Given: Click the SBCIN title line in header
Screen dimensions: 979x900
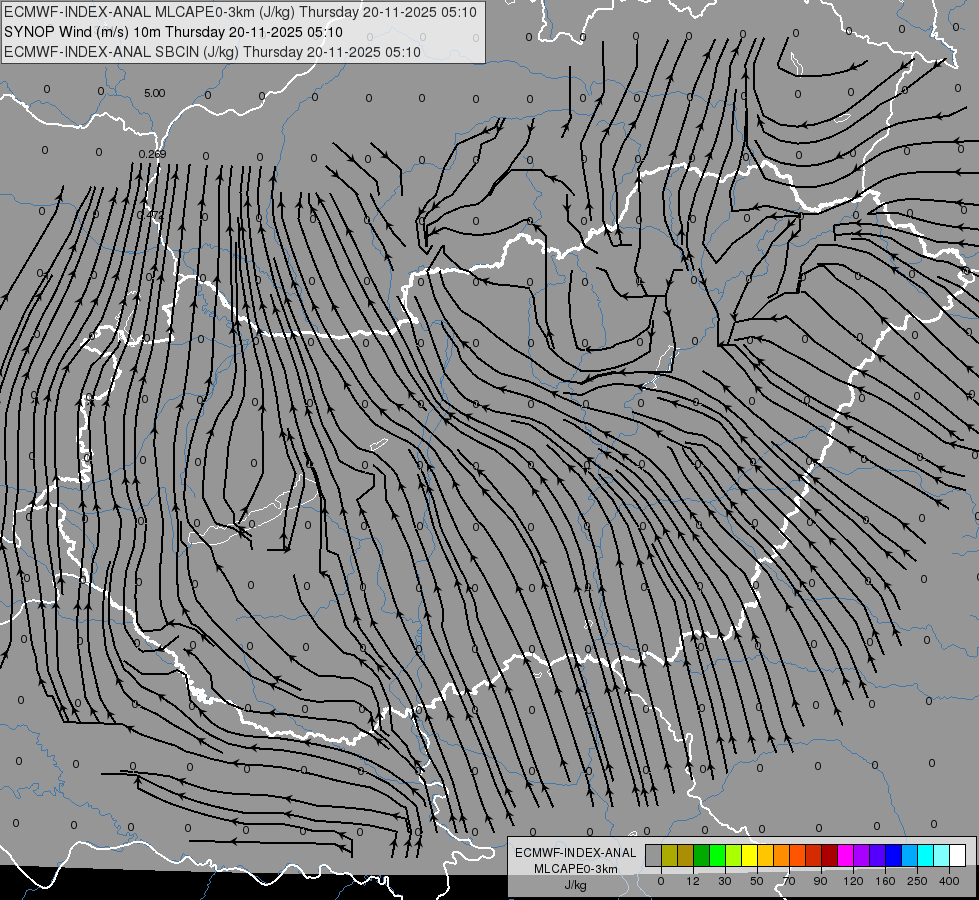Looking at the screenshot, I should (x=212, y=52).
